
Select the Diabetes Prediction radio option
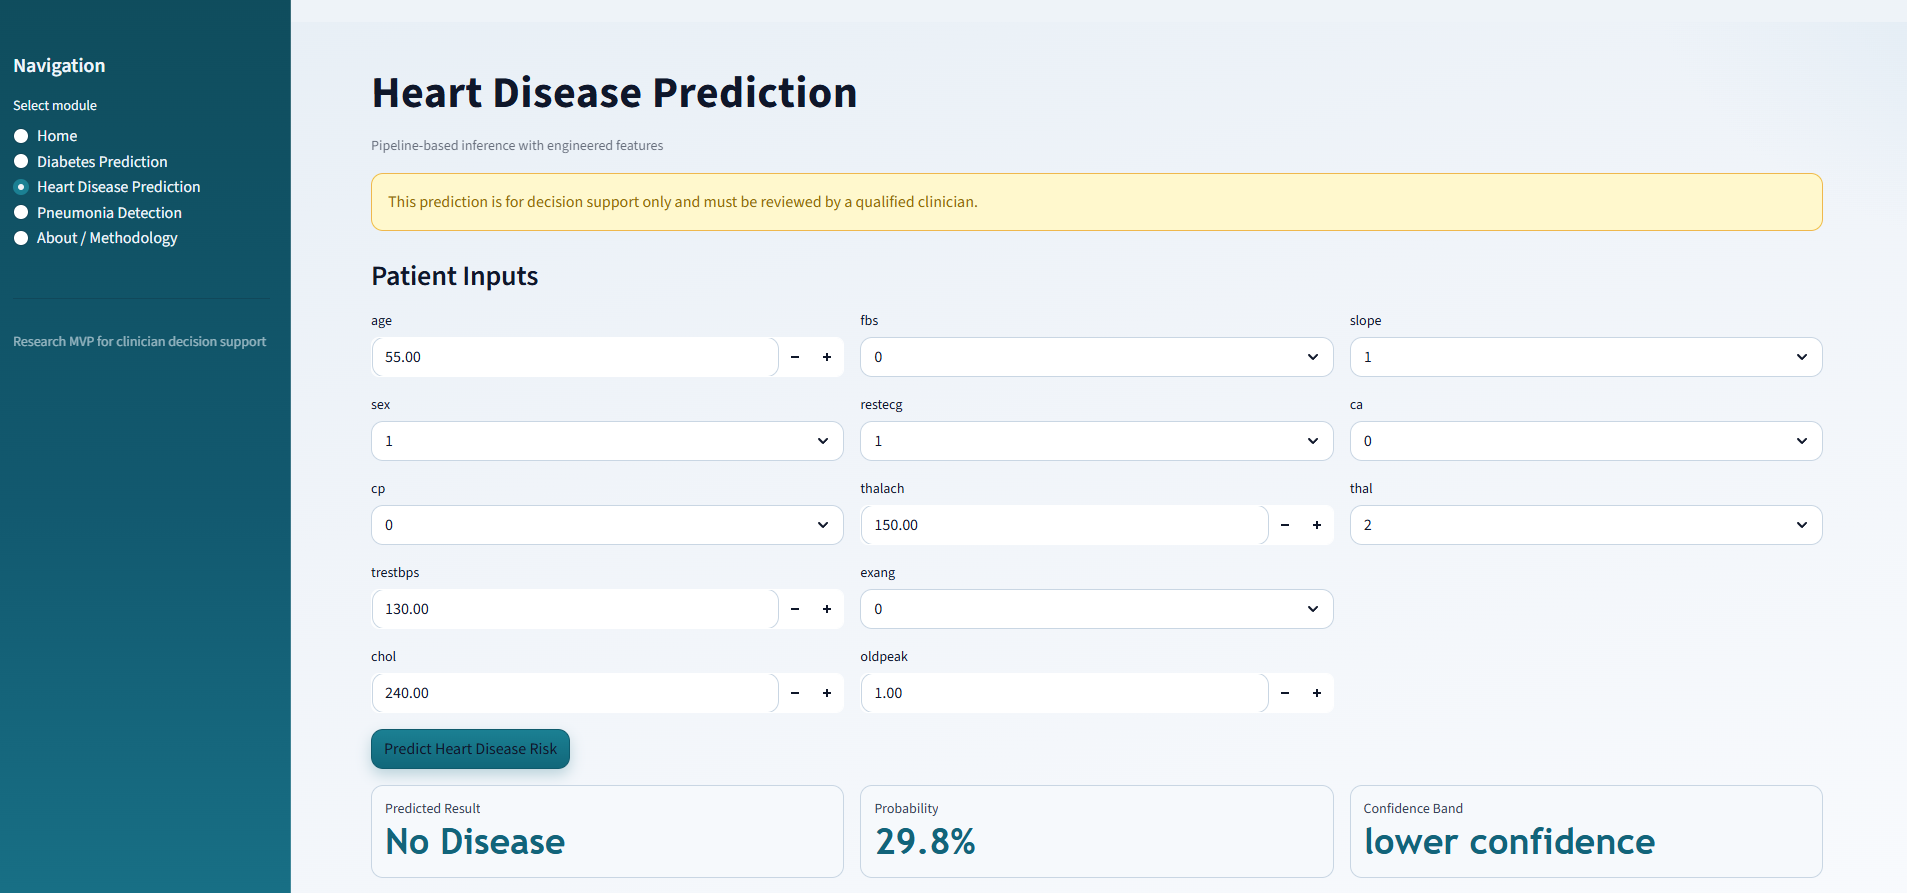21,162
